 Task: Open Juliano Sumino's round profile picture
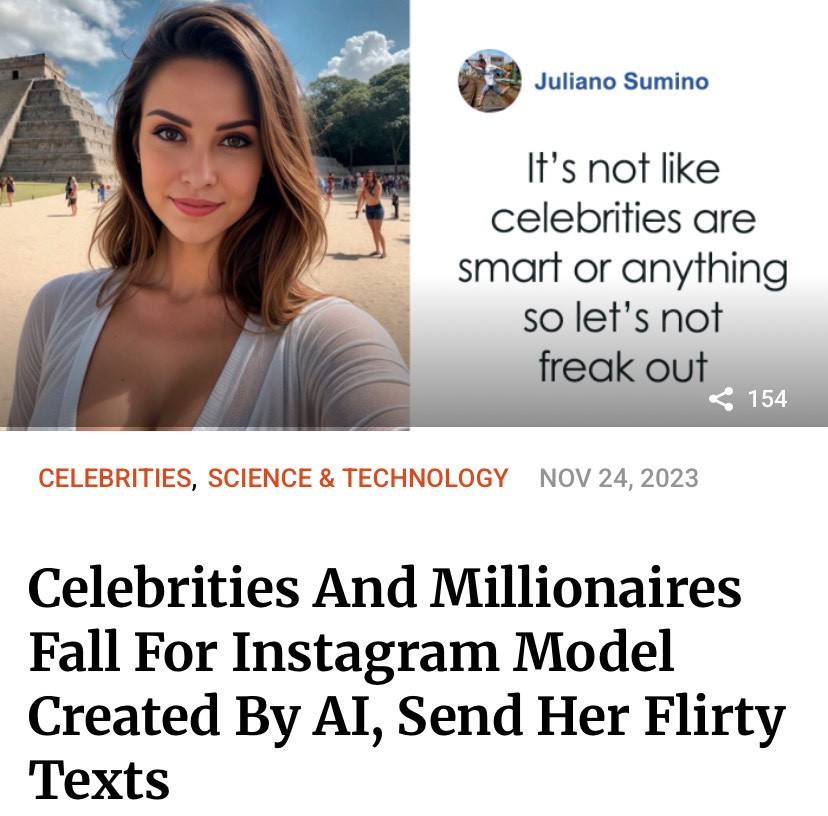click(x=490, y=81)
